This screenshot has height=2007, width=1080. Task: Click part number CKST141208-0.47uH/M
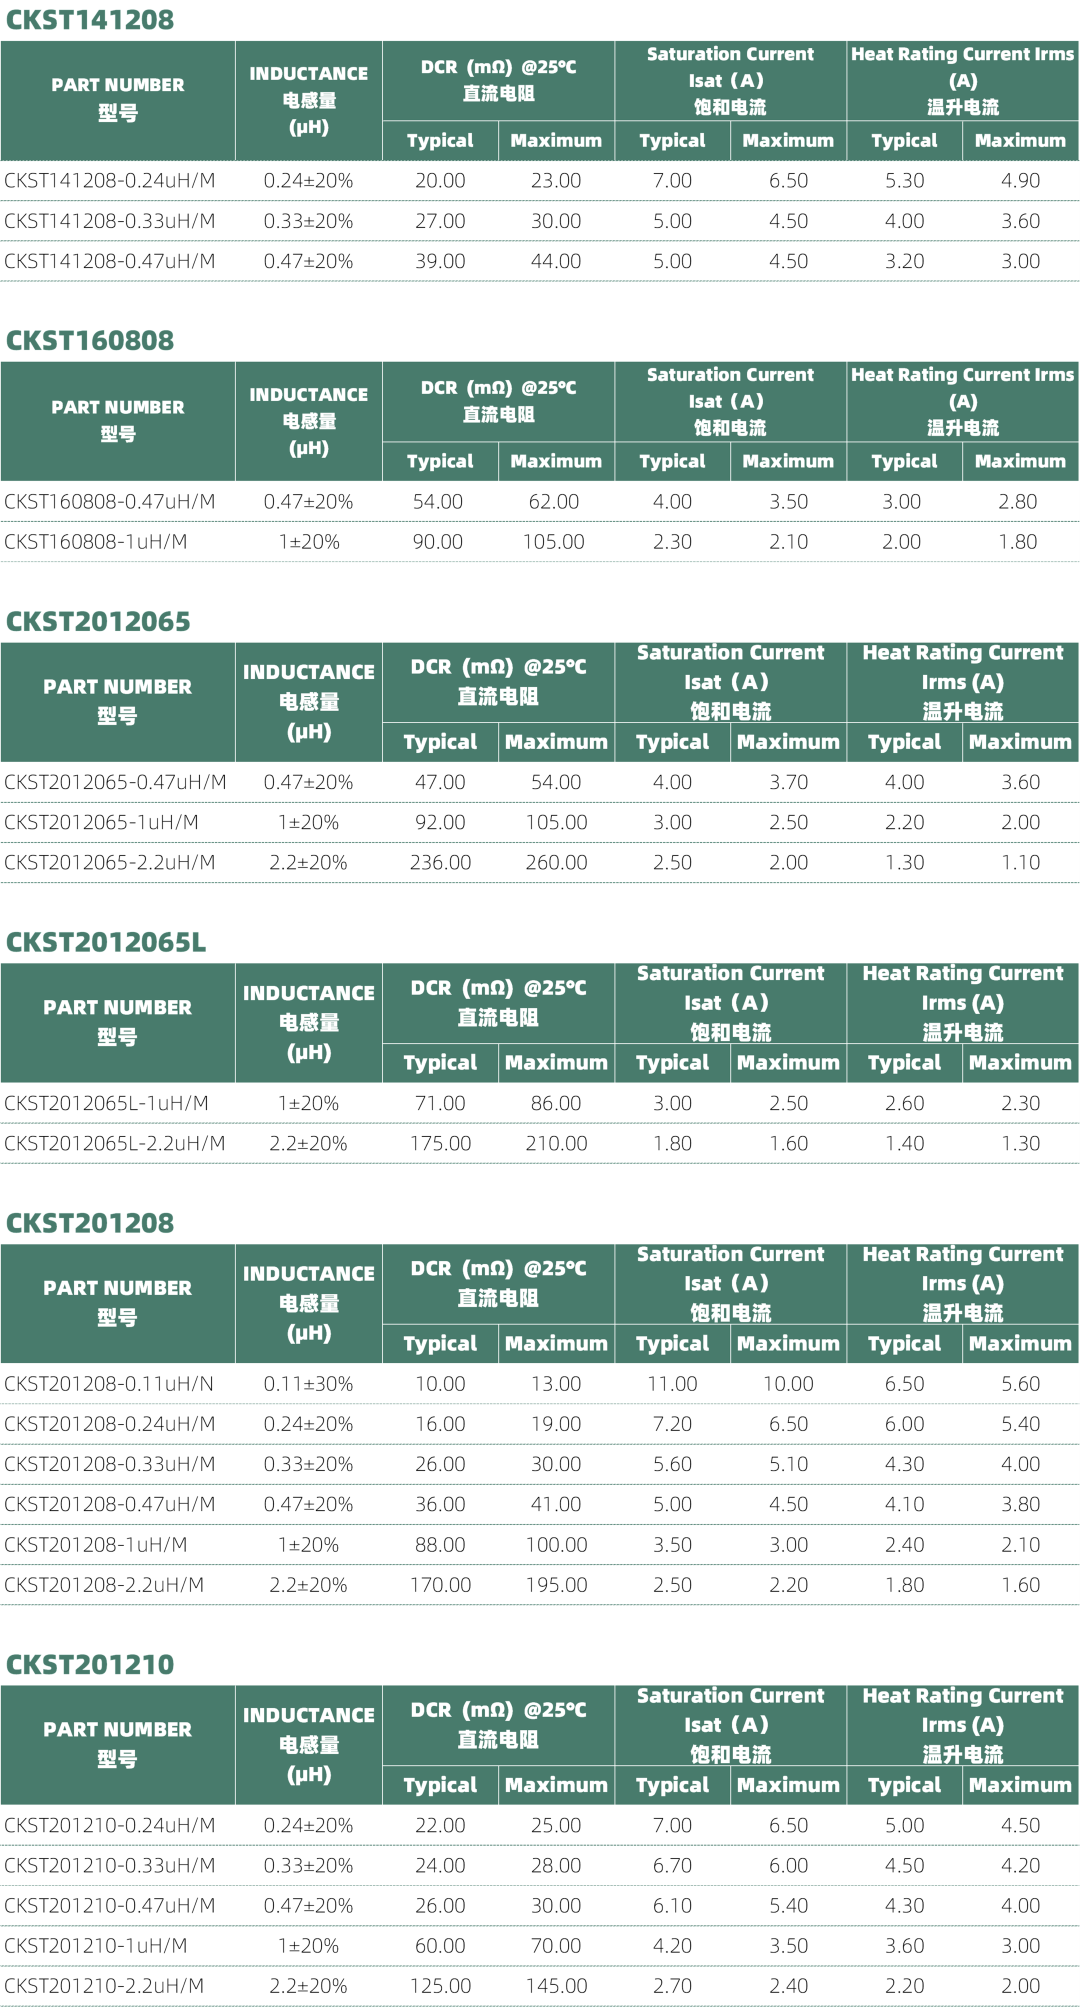click(110, 261)
